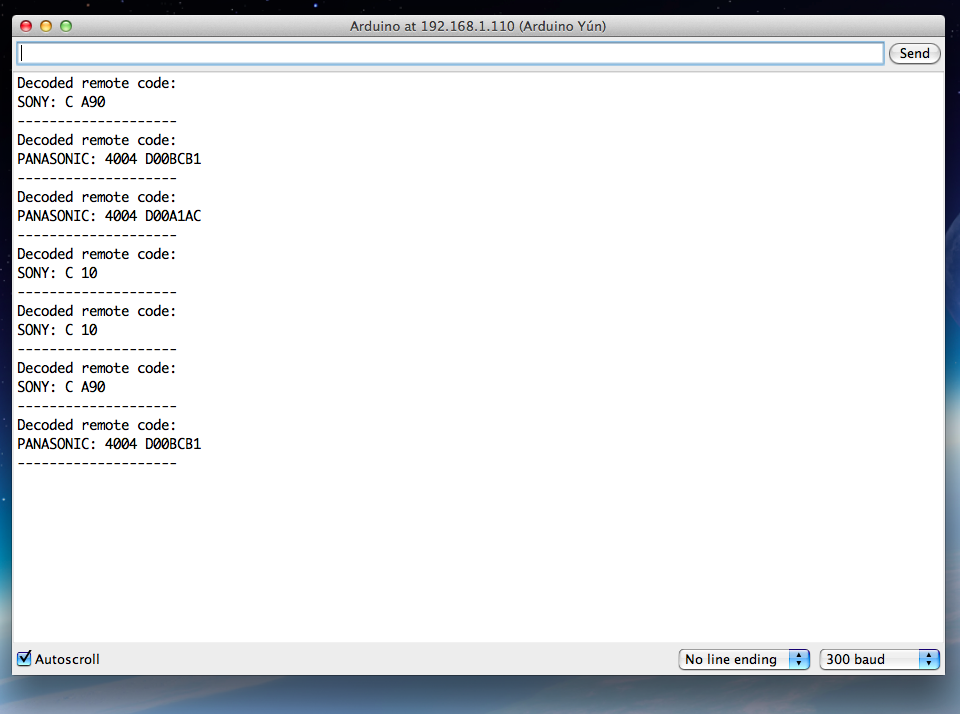960x714 pixels.
Task: Close the Arduino serial monitor window
Action: coord(26,26)
